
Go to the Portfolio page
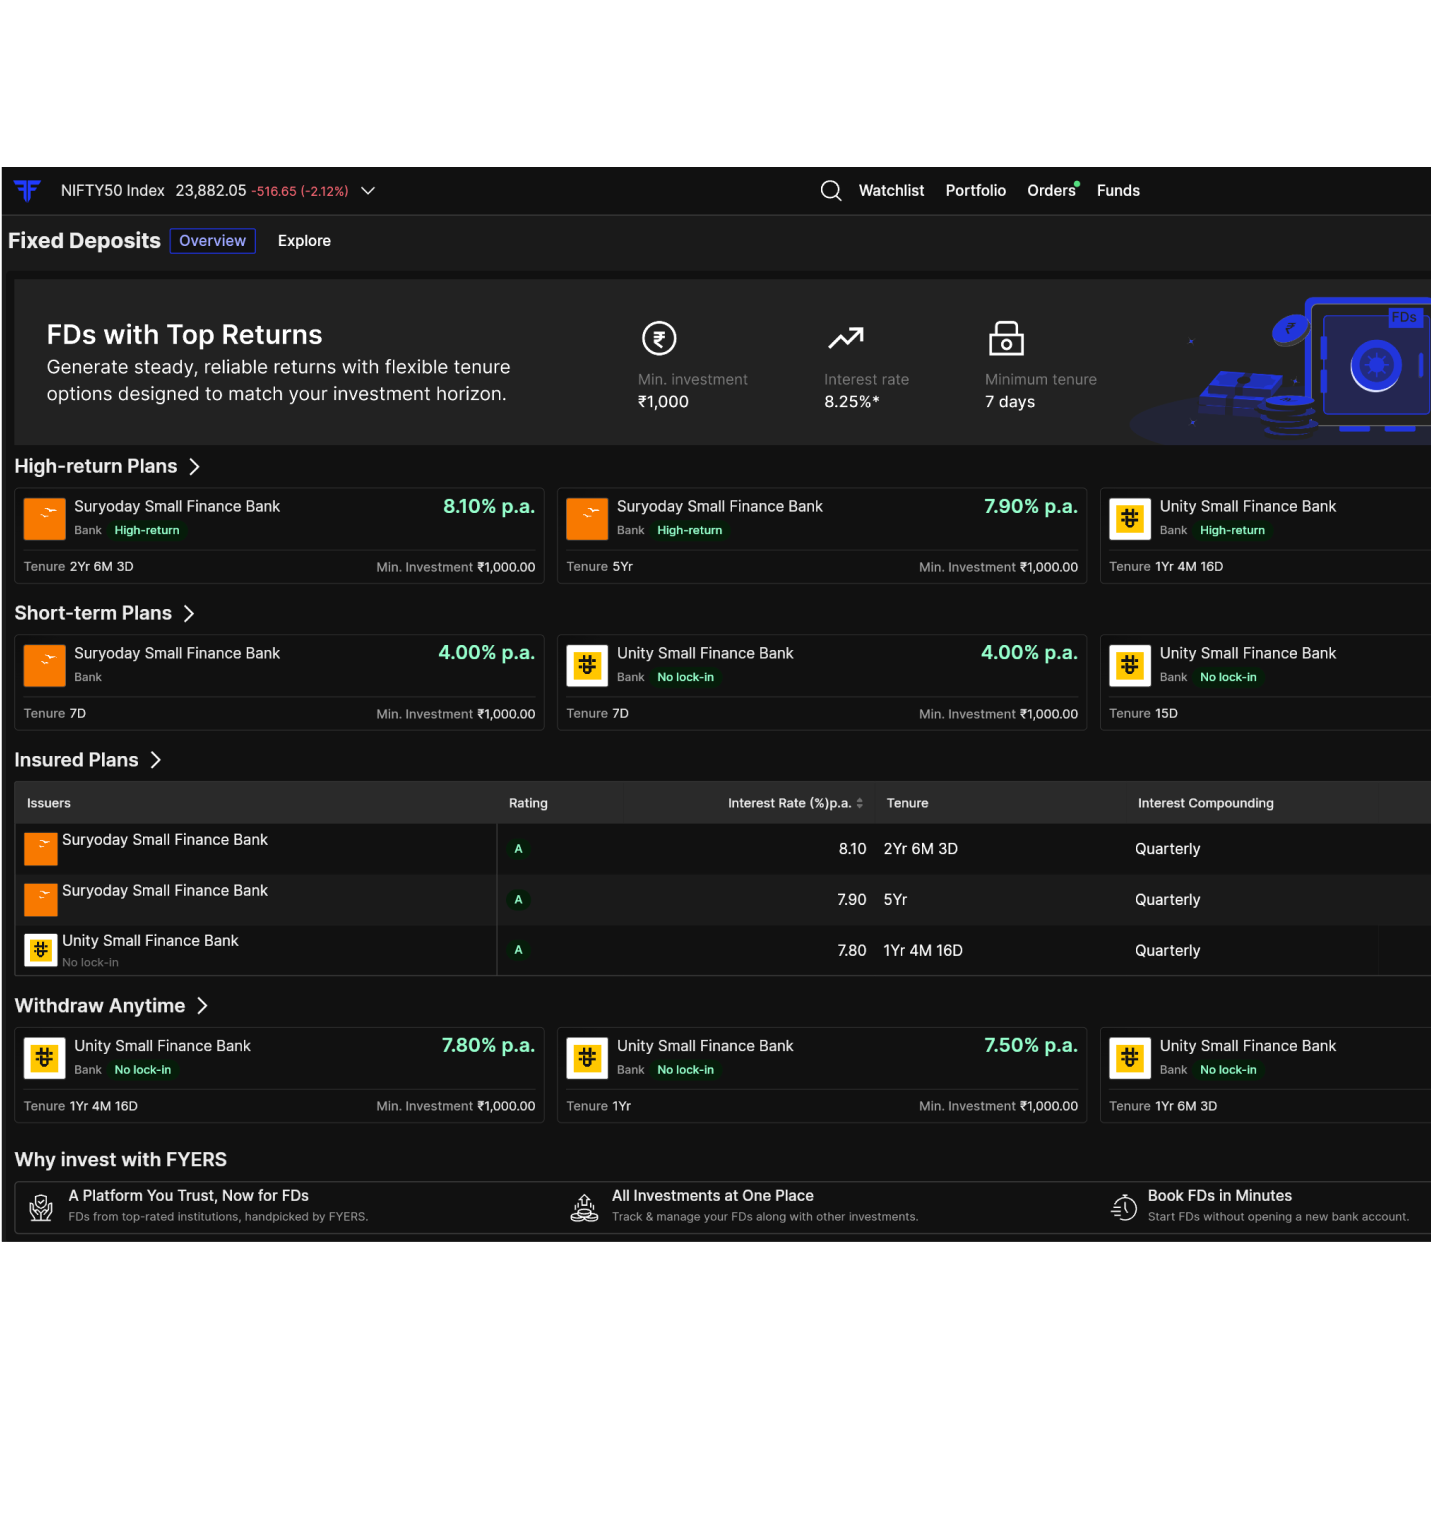tap(976, 190)
